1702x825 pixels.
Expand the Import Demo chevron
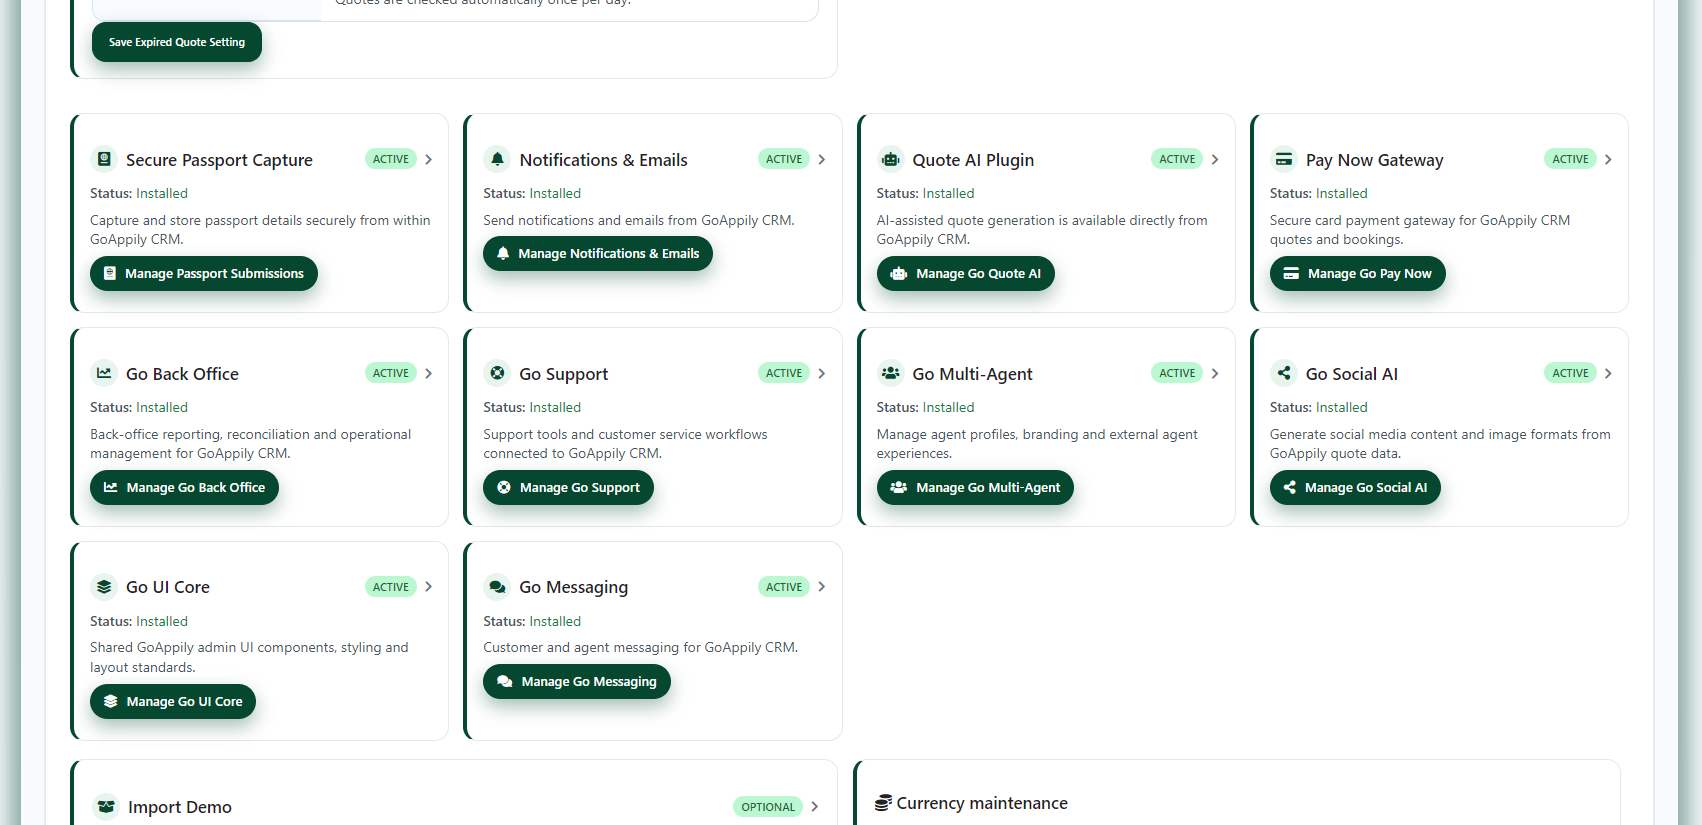(x=815, y=807)
